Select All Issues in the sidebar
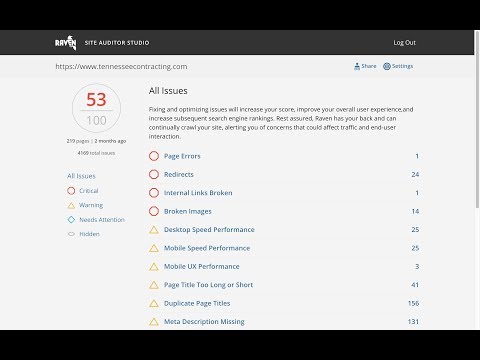480x360 pixels. [81, 176]
